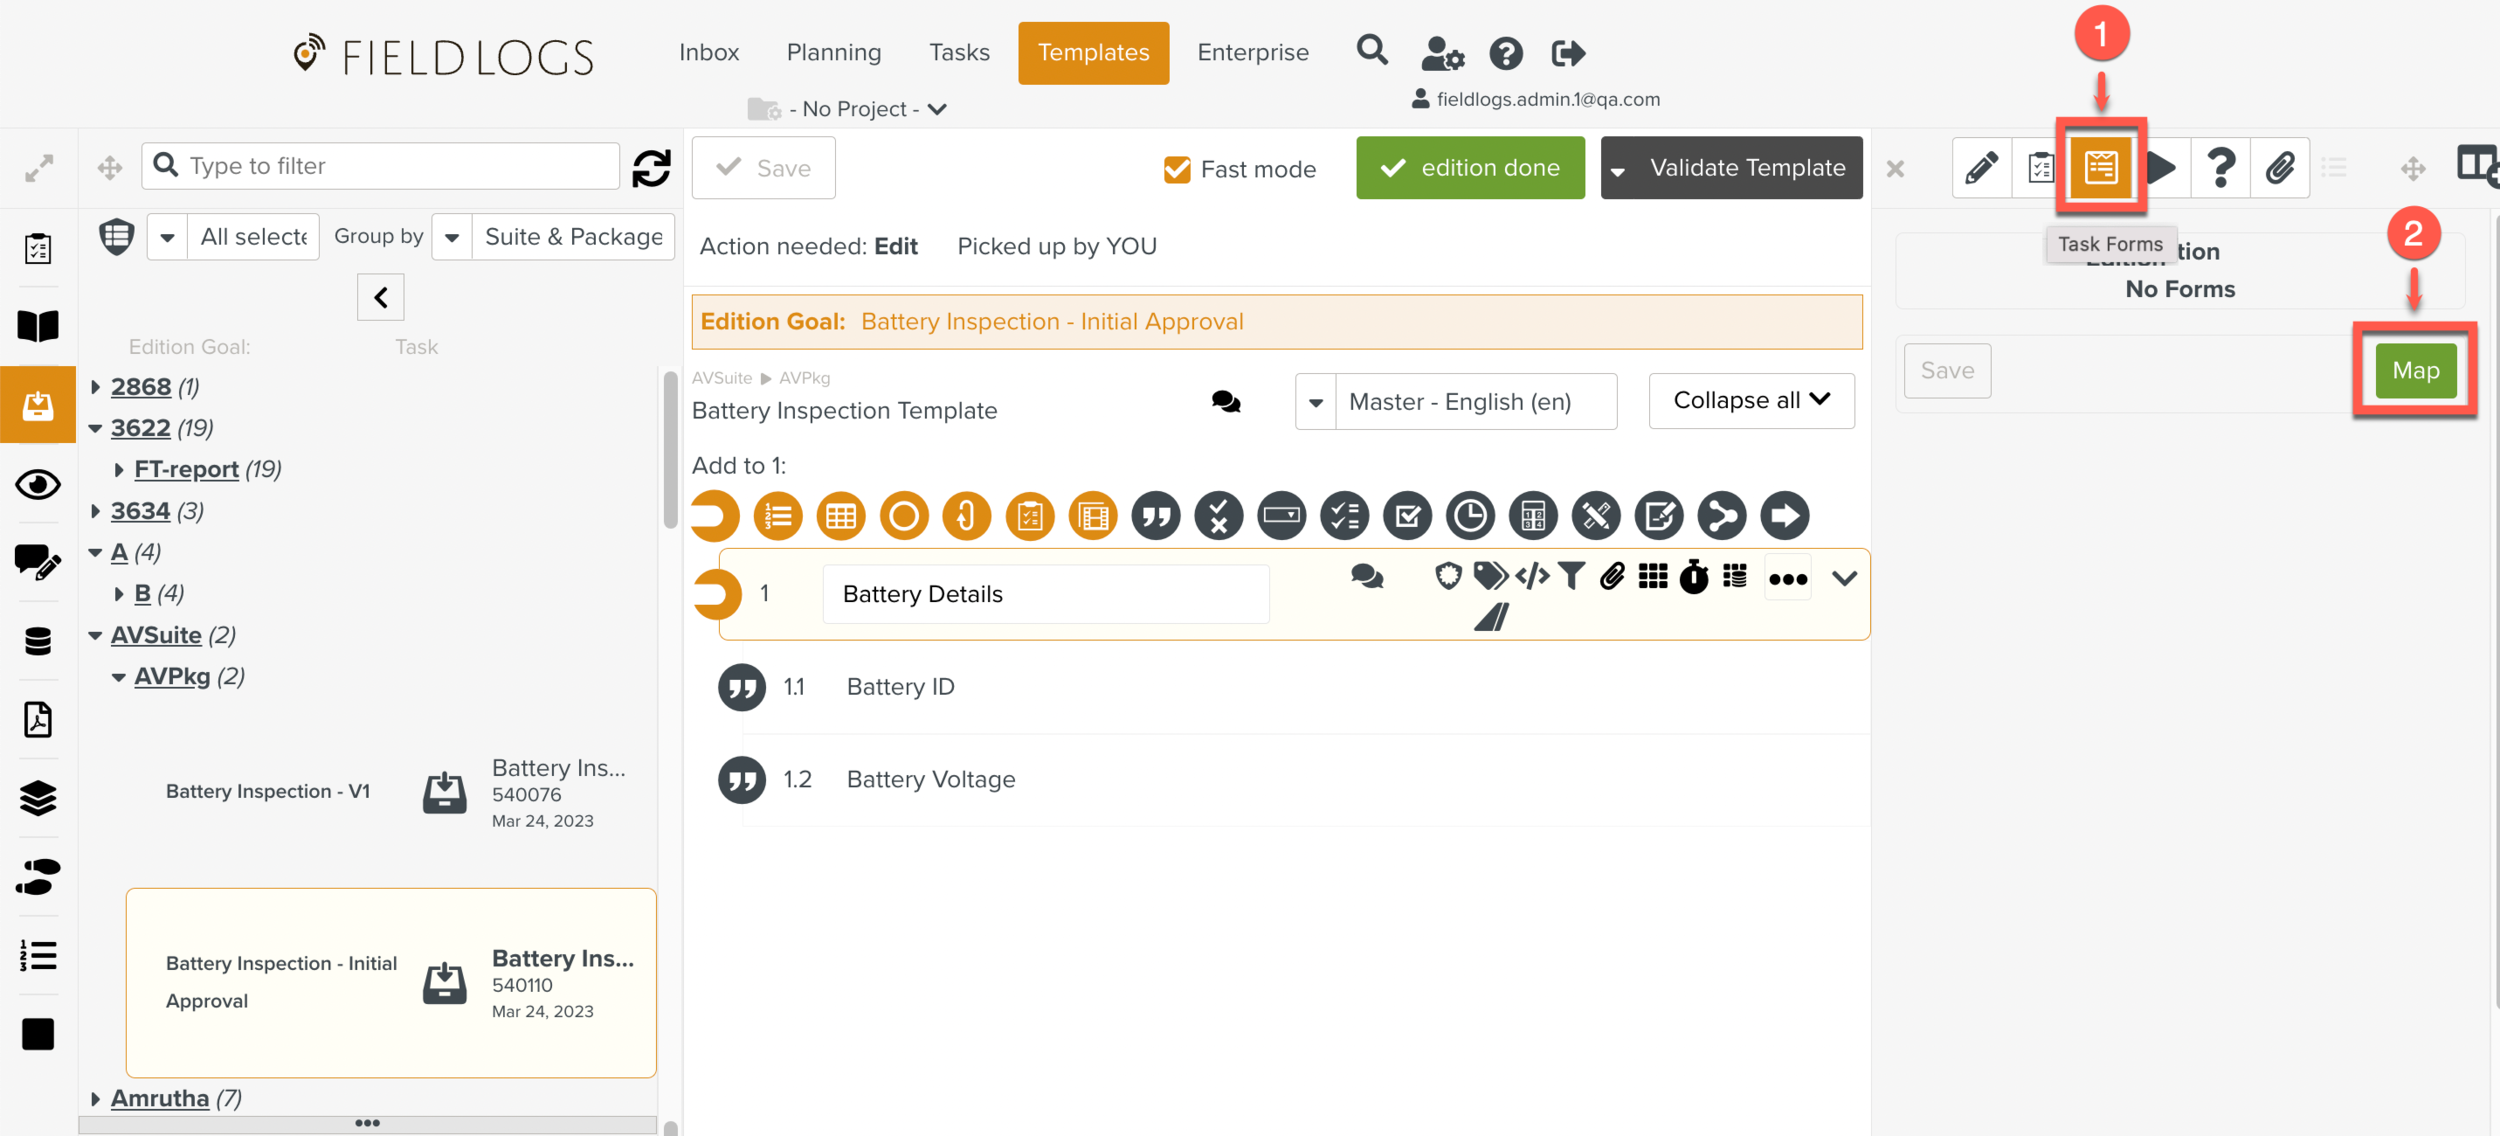Expand the 2868 tree node
Image resolution: width=2500 pixels, height=1136 pixels.
tap(96, 387)
